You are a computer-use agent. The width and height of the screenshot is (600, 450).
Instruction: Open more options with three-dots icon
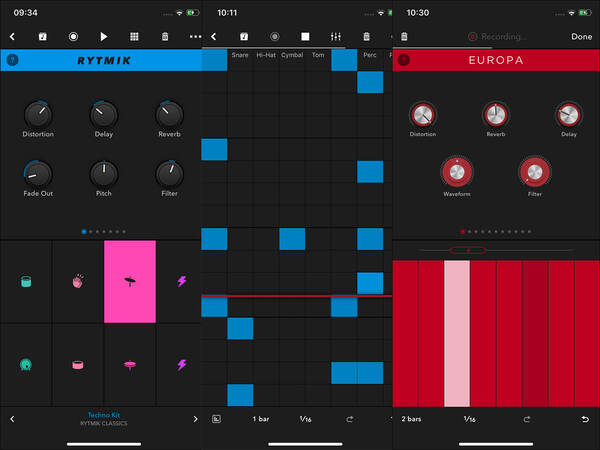pyautogui.click(x=195, y=36)
